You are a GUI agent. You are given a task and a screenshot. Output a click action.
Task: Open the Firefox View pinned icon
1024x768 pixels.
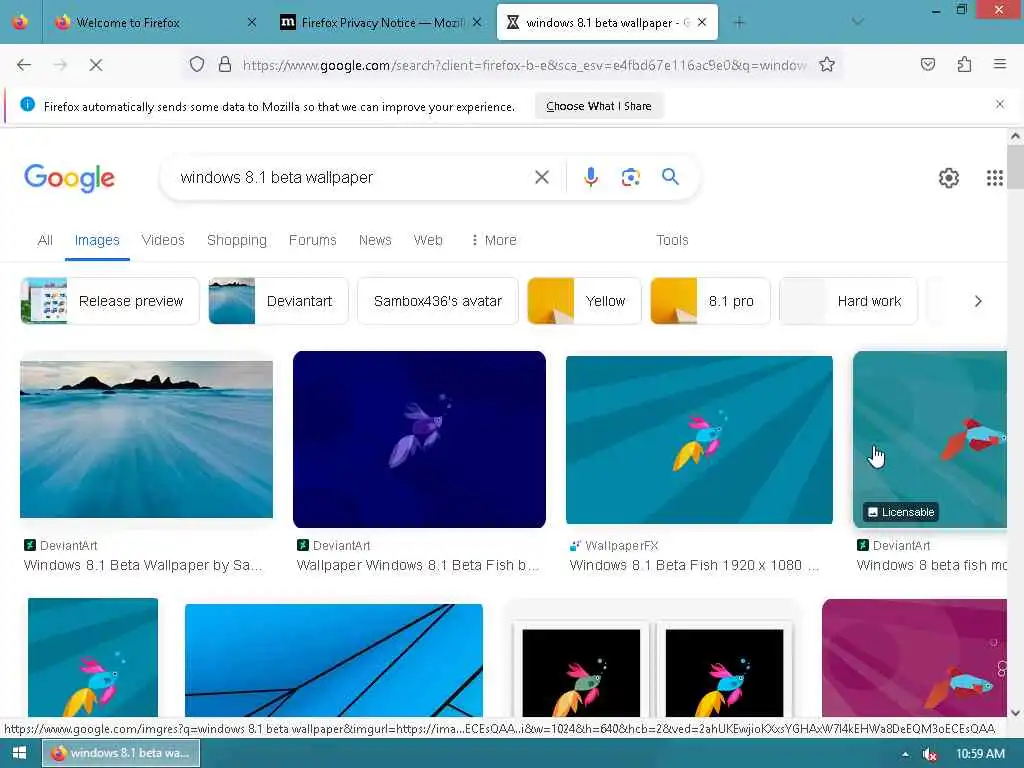pos(20,22)
